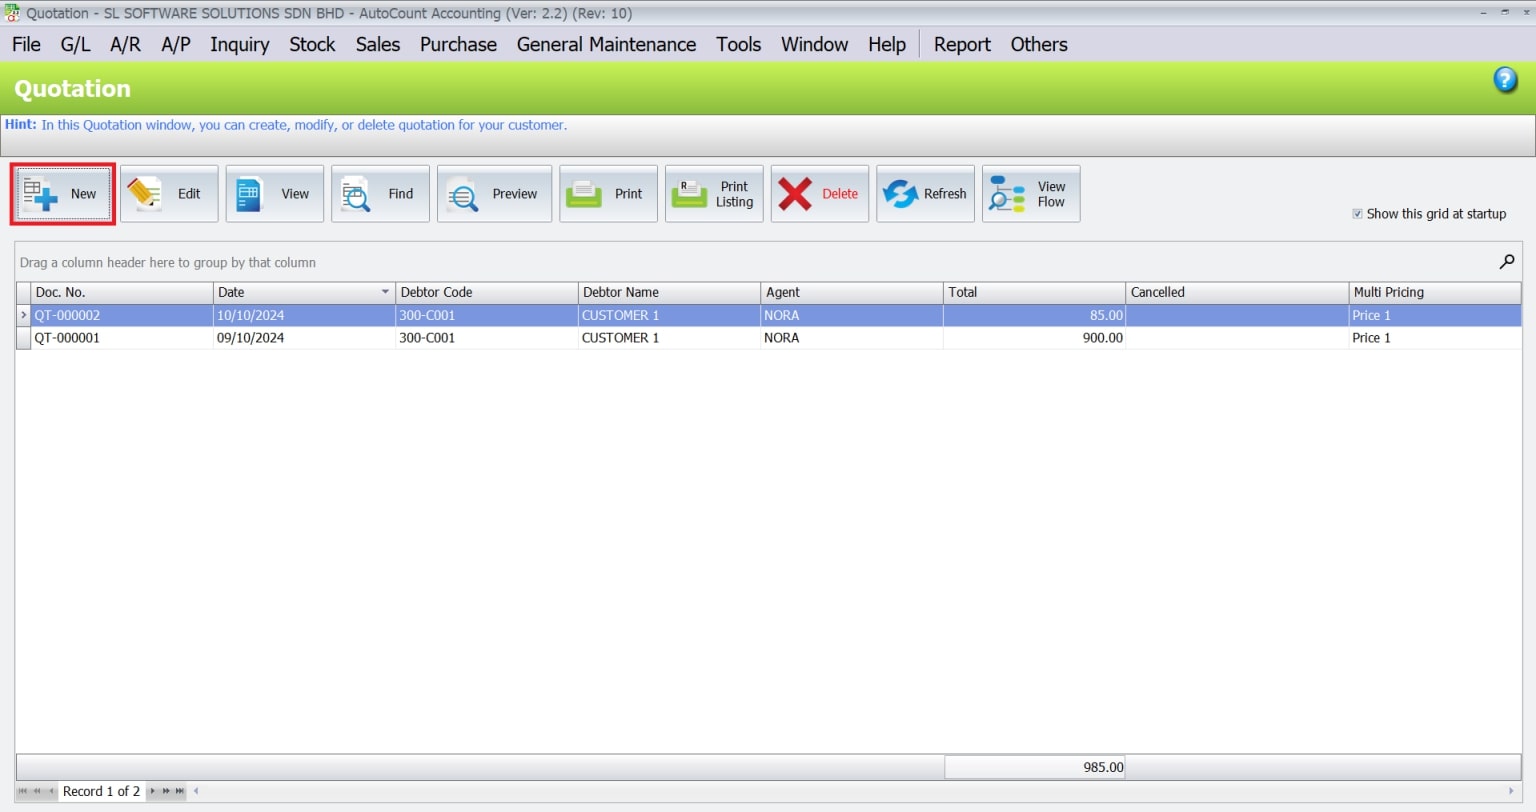Open the Date column filter dropdown

coord(386,292)
